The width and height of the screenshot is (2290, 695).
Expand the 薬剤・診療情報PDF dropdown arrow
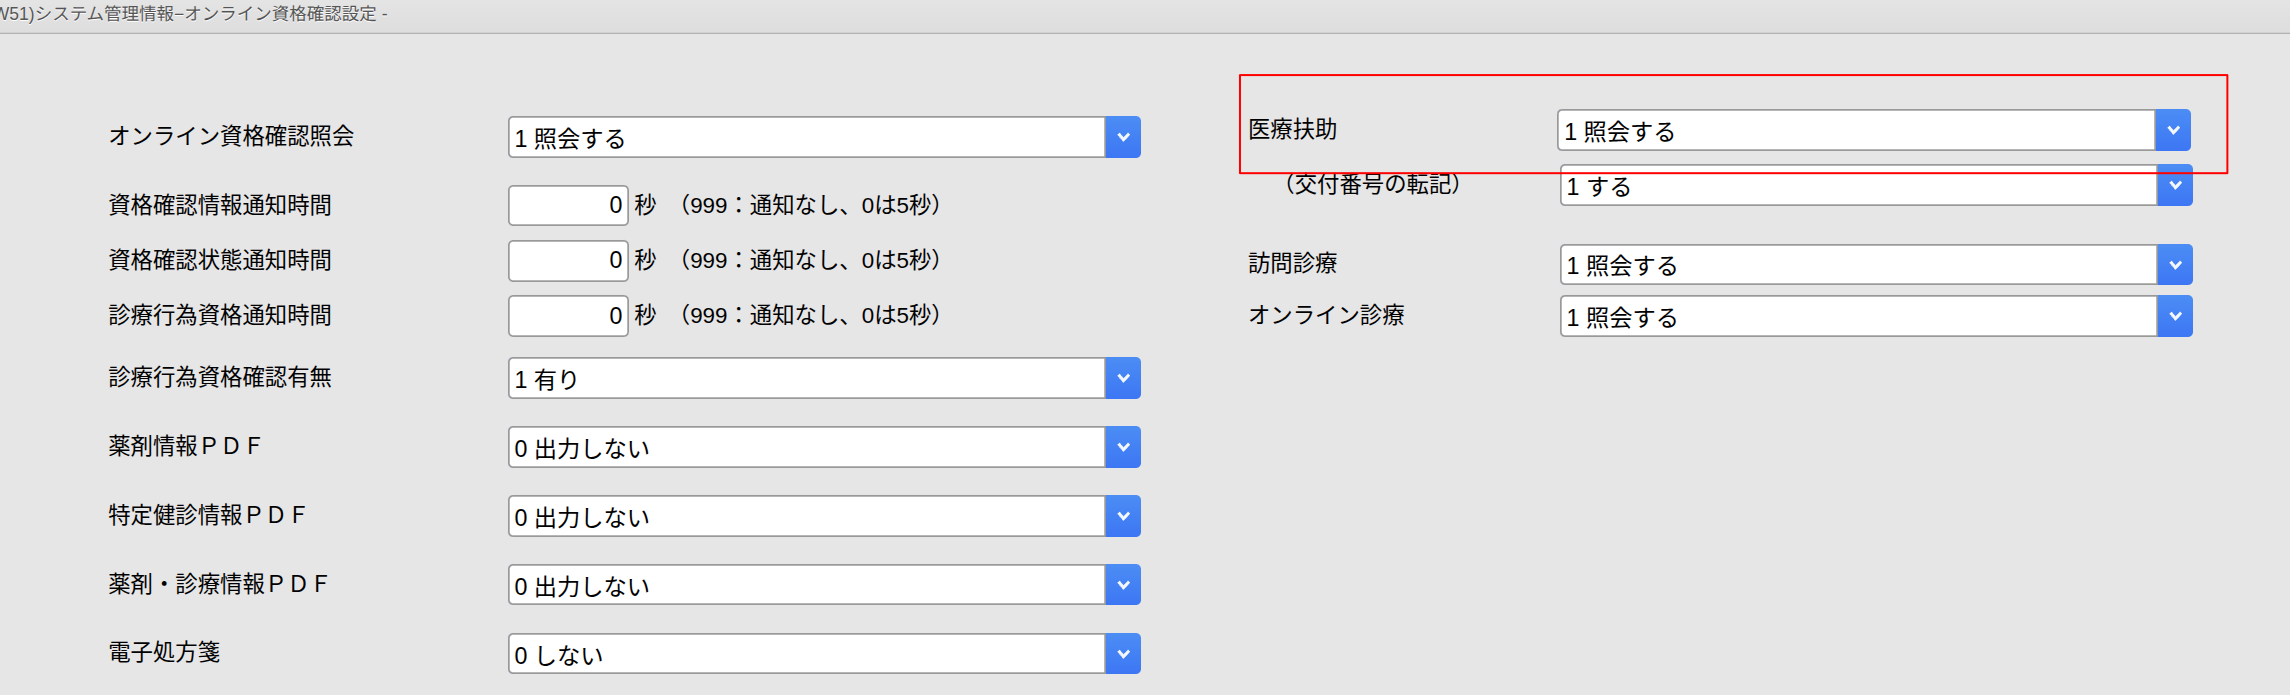(x=1122, y=585)
